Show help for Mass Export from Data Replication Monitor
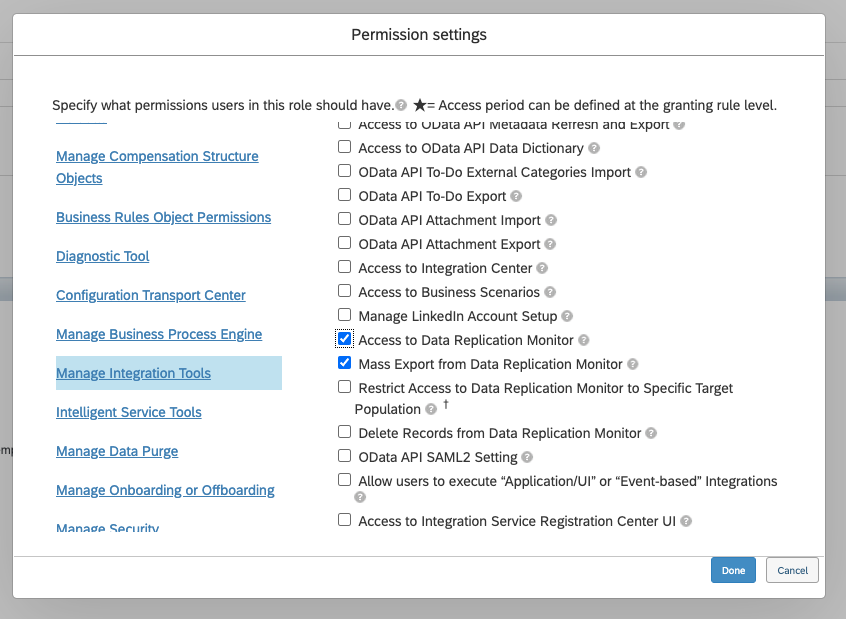846x619 pixels. point(633,364)
